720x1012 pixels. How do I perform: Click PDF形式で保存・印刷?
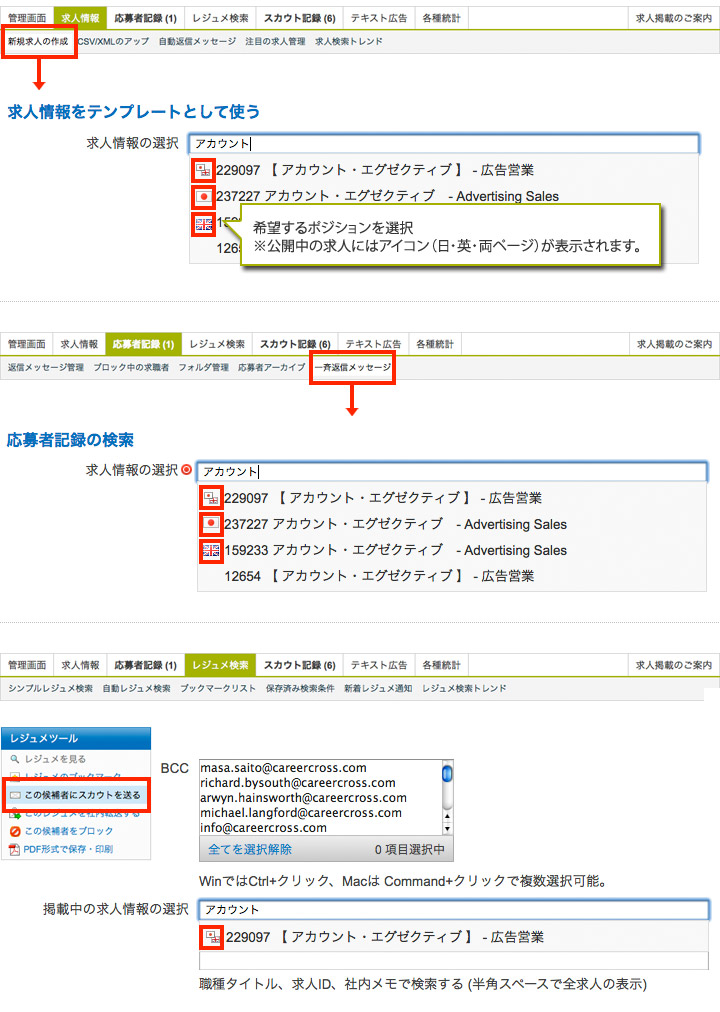(68, 849)
